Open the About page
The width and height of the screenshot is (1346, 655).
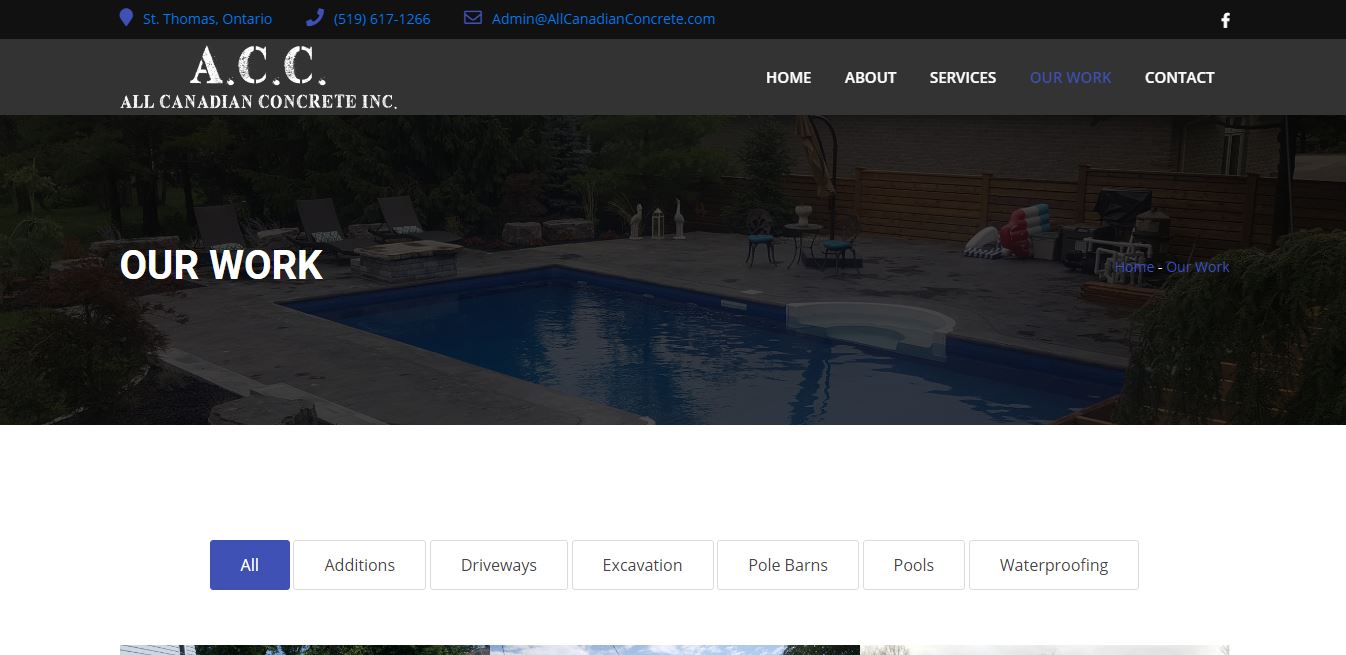(870, 77)
